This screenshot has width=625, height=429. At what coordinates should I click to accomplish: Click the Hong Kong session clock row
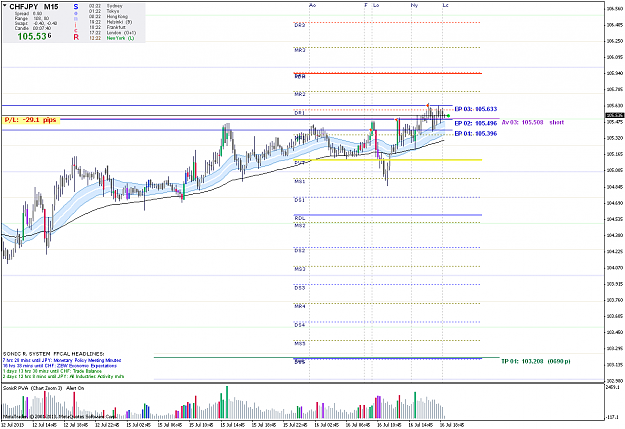108,17
